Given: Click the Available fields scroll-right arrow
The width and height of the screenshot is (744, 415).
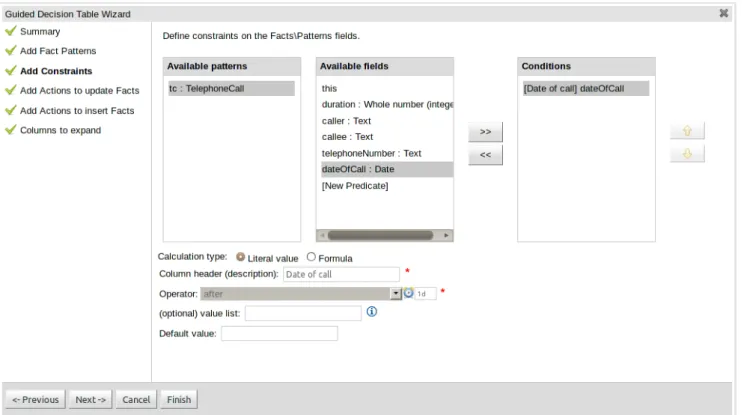Looking at the screenshot, I should point(446,235).
